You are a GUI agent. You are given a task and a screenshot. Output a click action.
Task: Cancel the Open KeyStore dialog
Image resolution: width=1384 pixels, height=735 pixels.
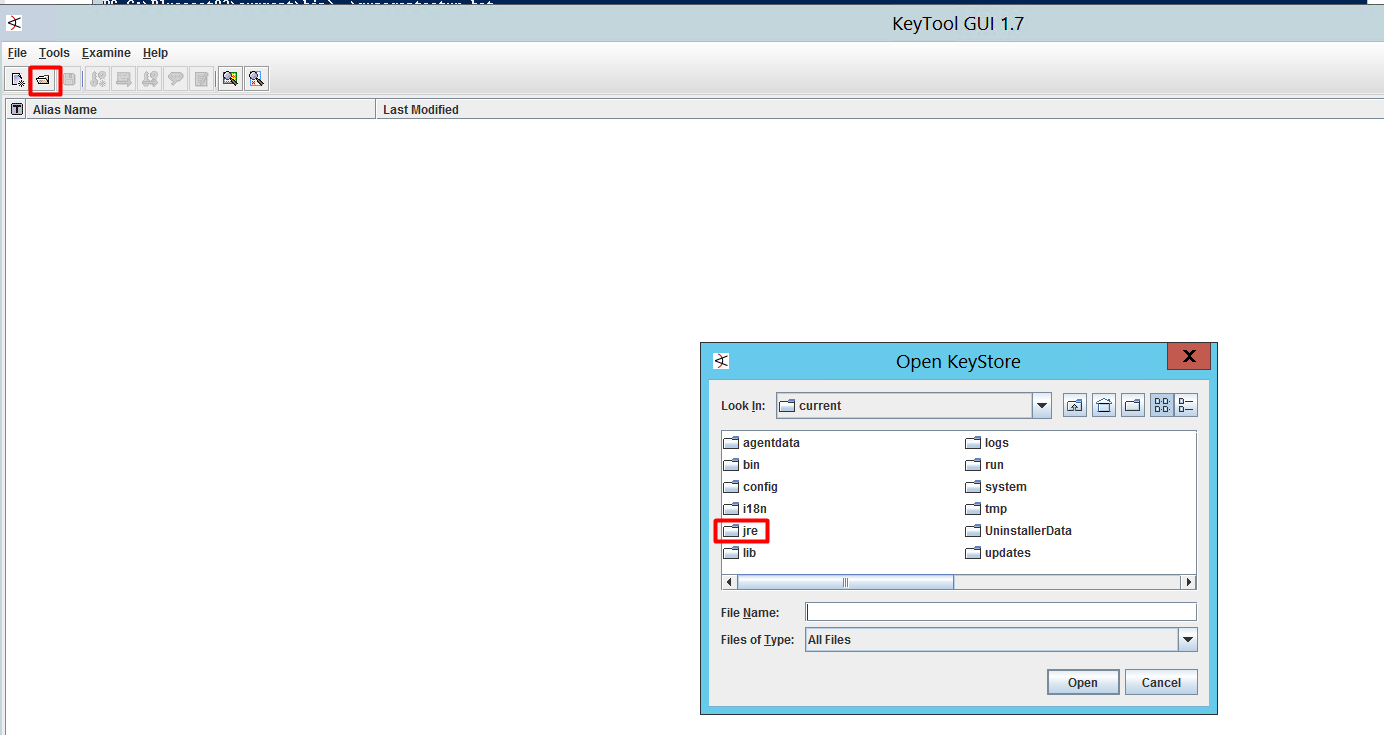(1160, 681)
